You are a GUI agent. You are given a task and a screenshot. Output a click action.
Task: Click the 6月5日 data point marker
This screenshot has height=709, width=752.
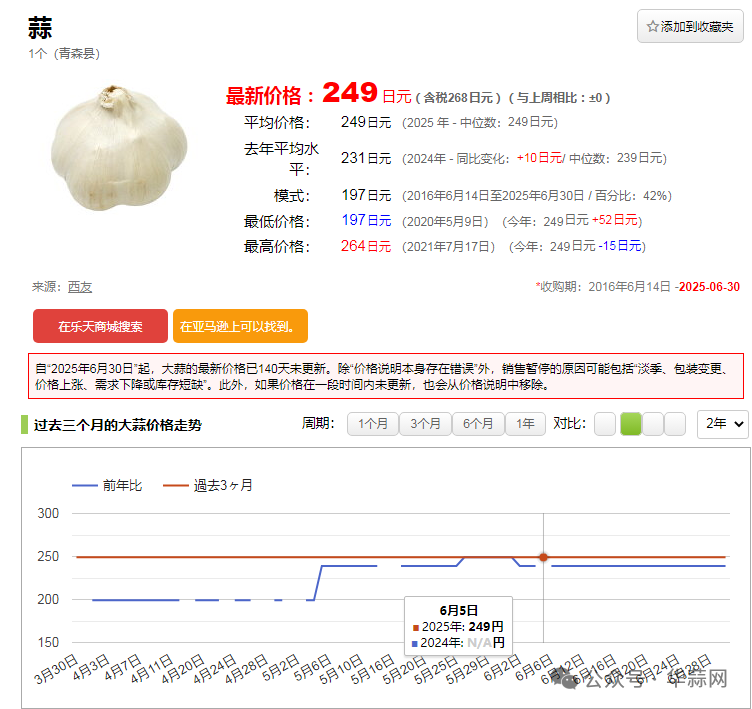[x=543, y=557]
